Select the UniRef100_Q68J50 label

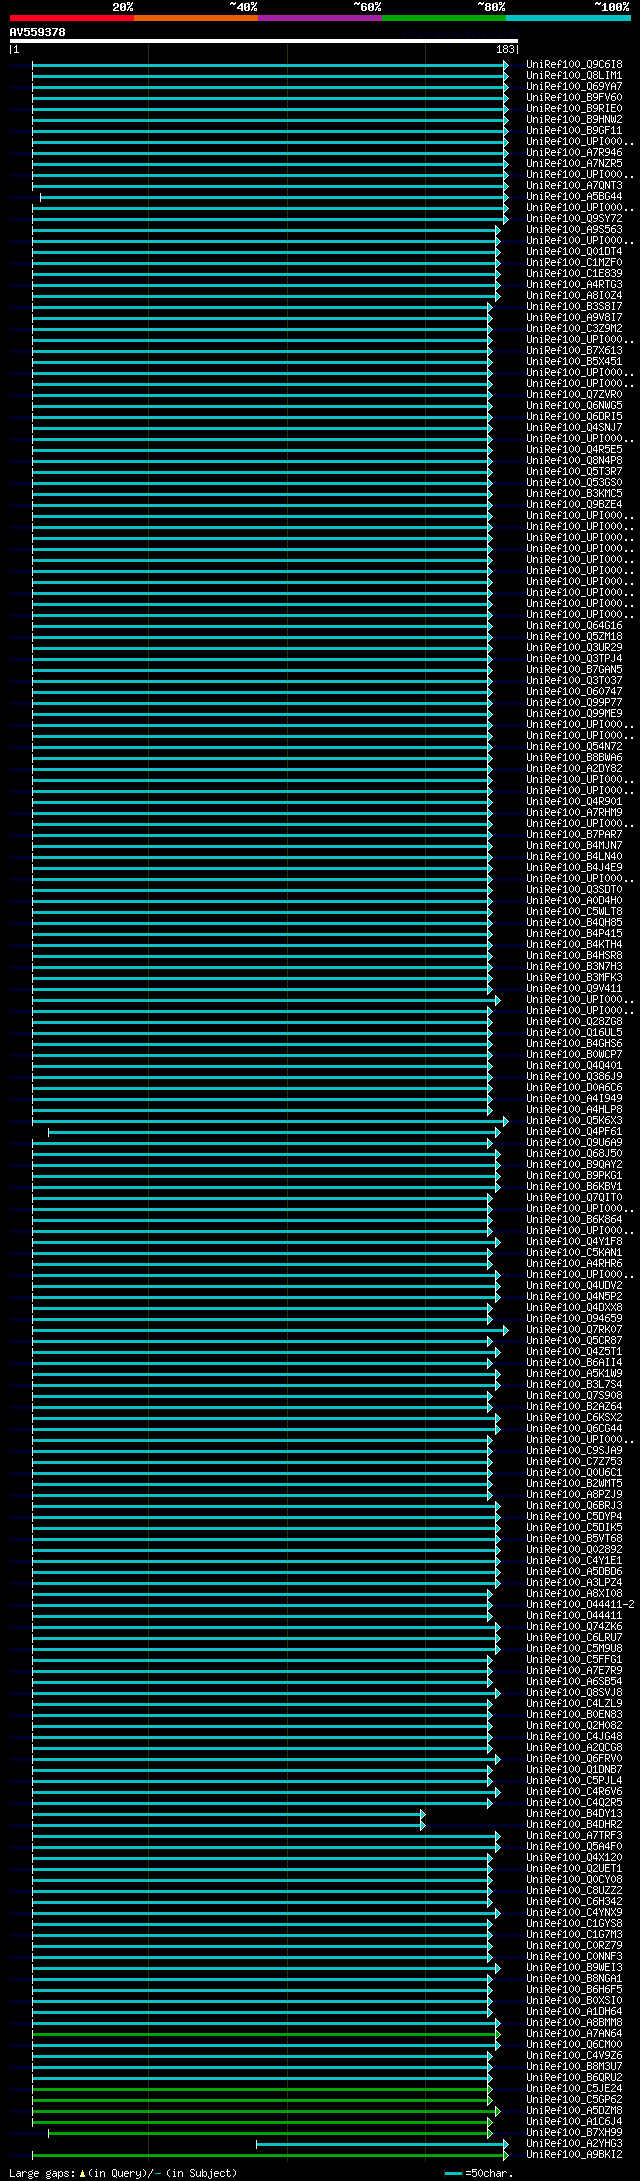tap(574, 1154)
